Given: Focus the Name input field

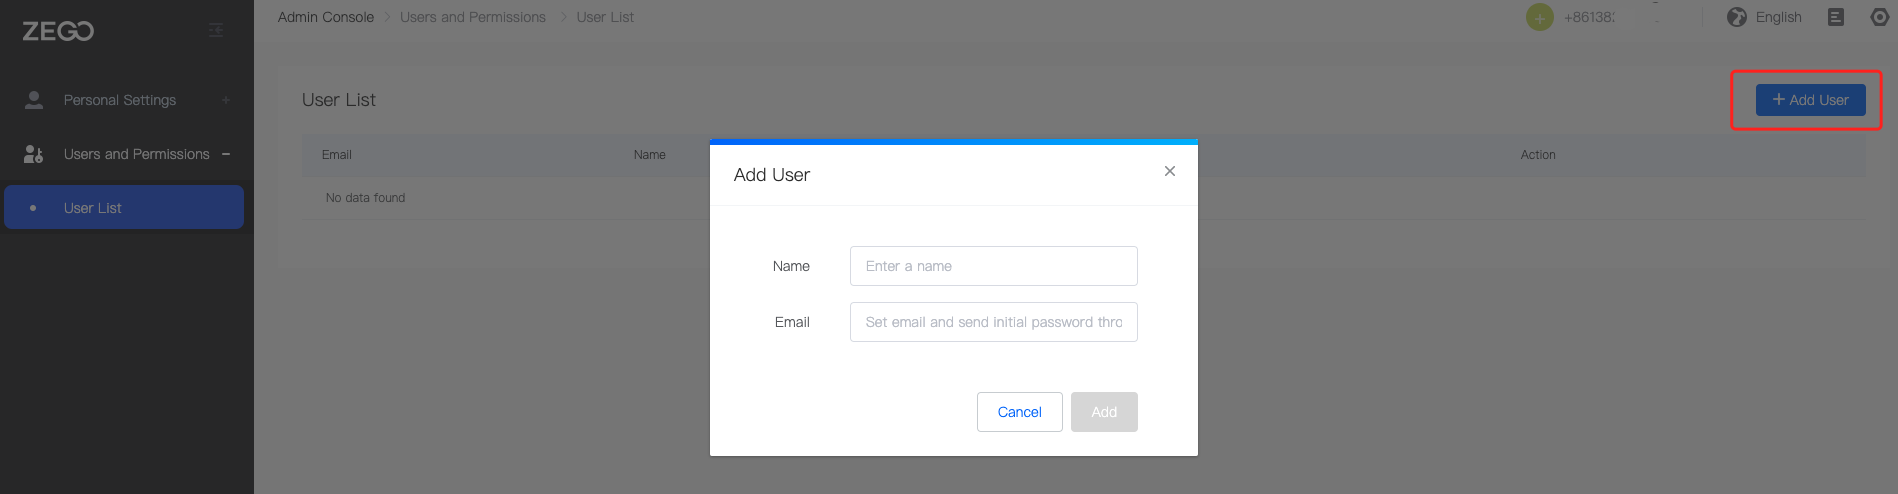Looking at the screenshot, I should point(993,266).
